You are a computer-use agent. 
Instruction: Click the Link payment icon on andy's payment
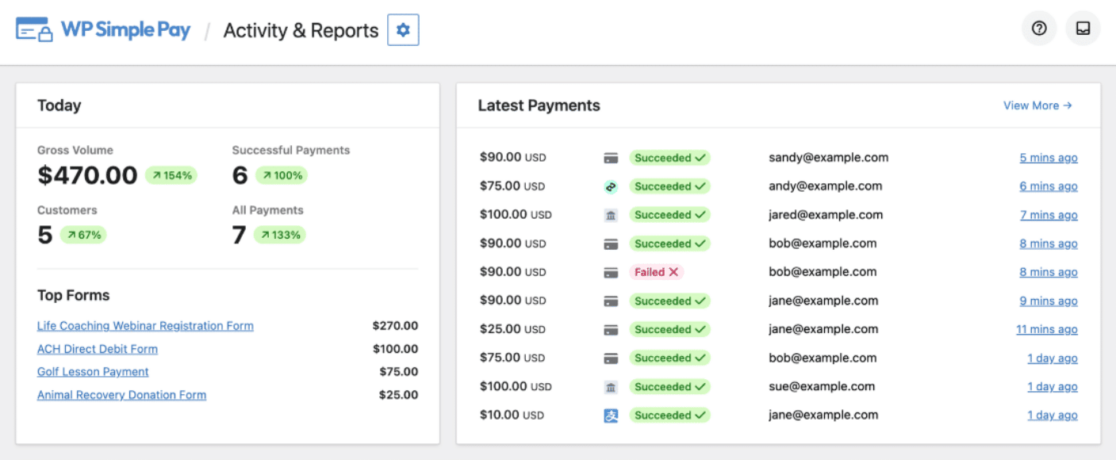[x=611, y=187]
